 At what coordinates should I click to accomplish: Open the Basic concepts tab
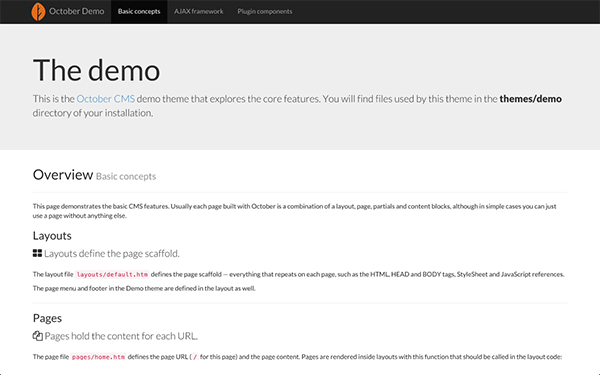tap(139, 11)
